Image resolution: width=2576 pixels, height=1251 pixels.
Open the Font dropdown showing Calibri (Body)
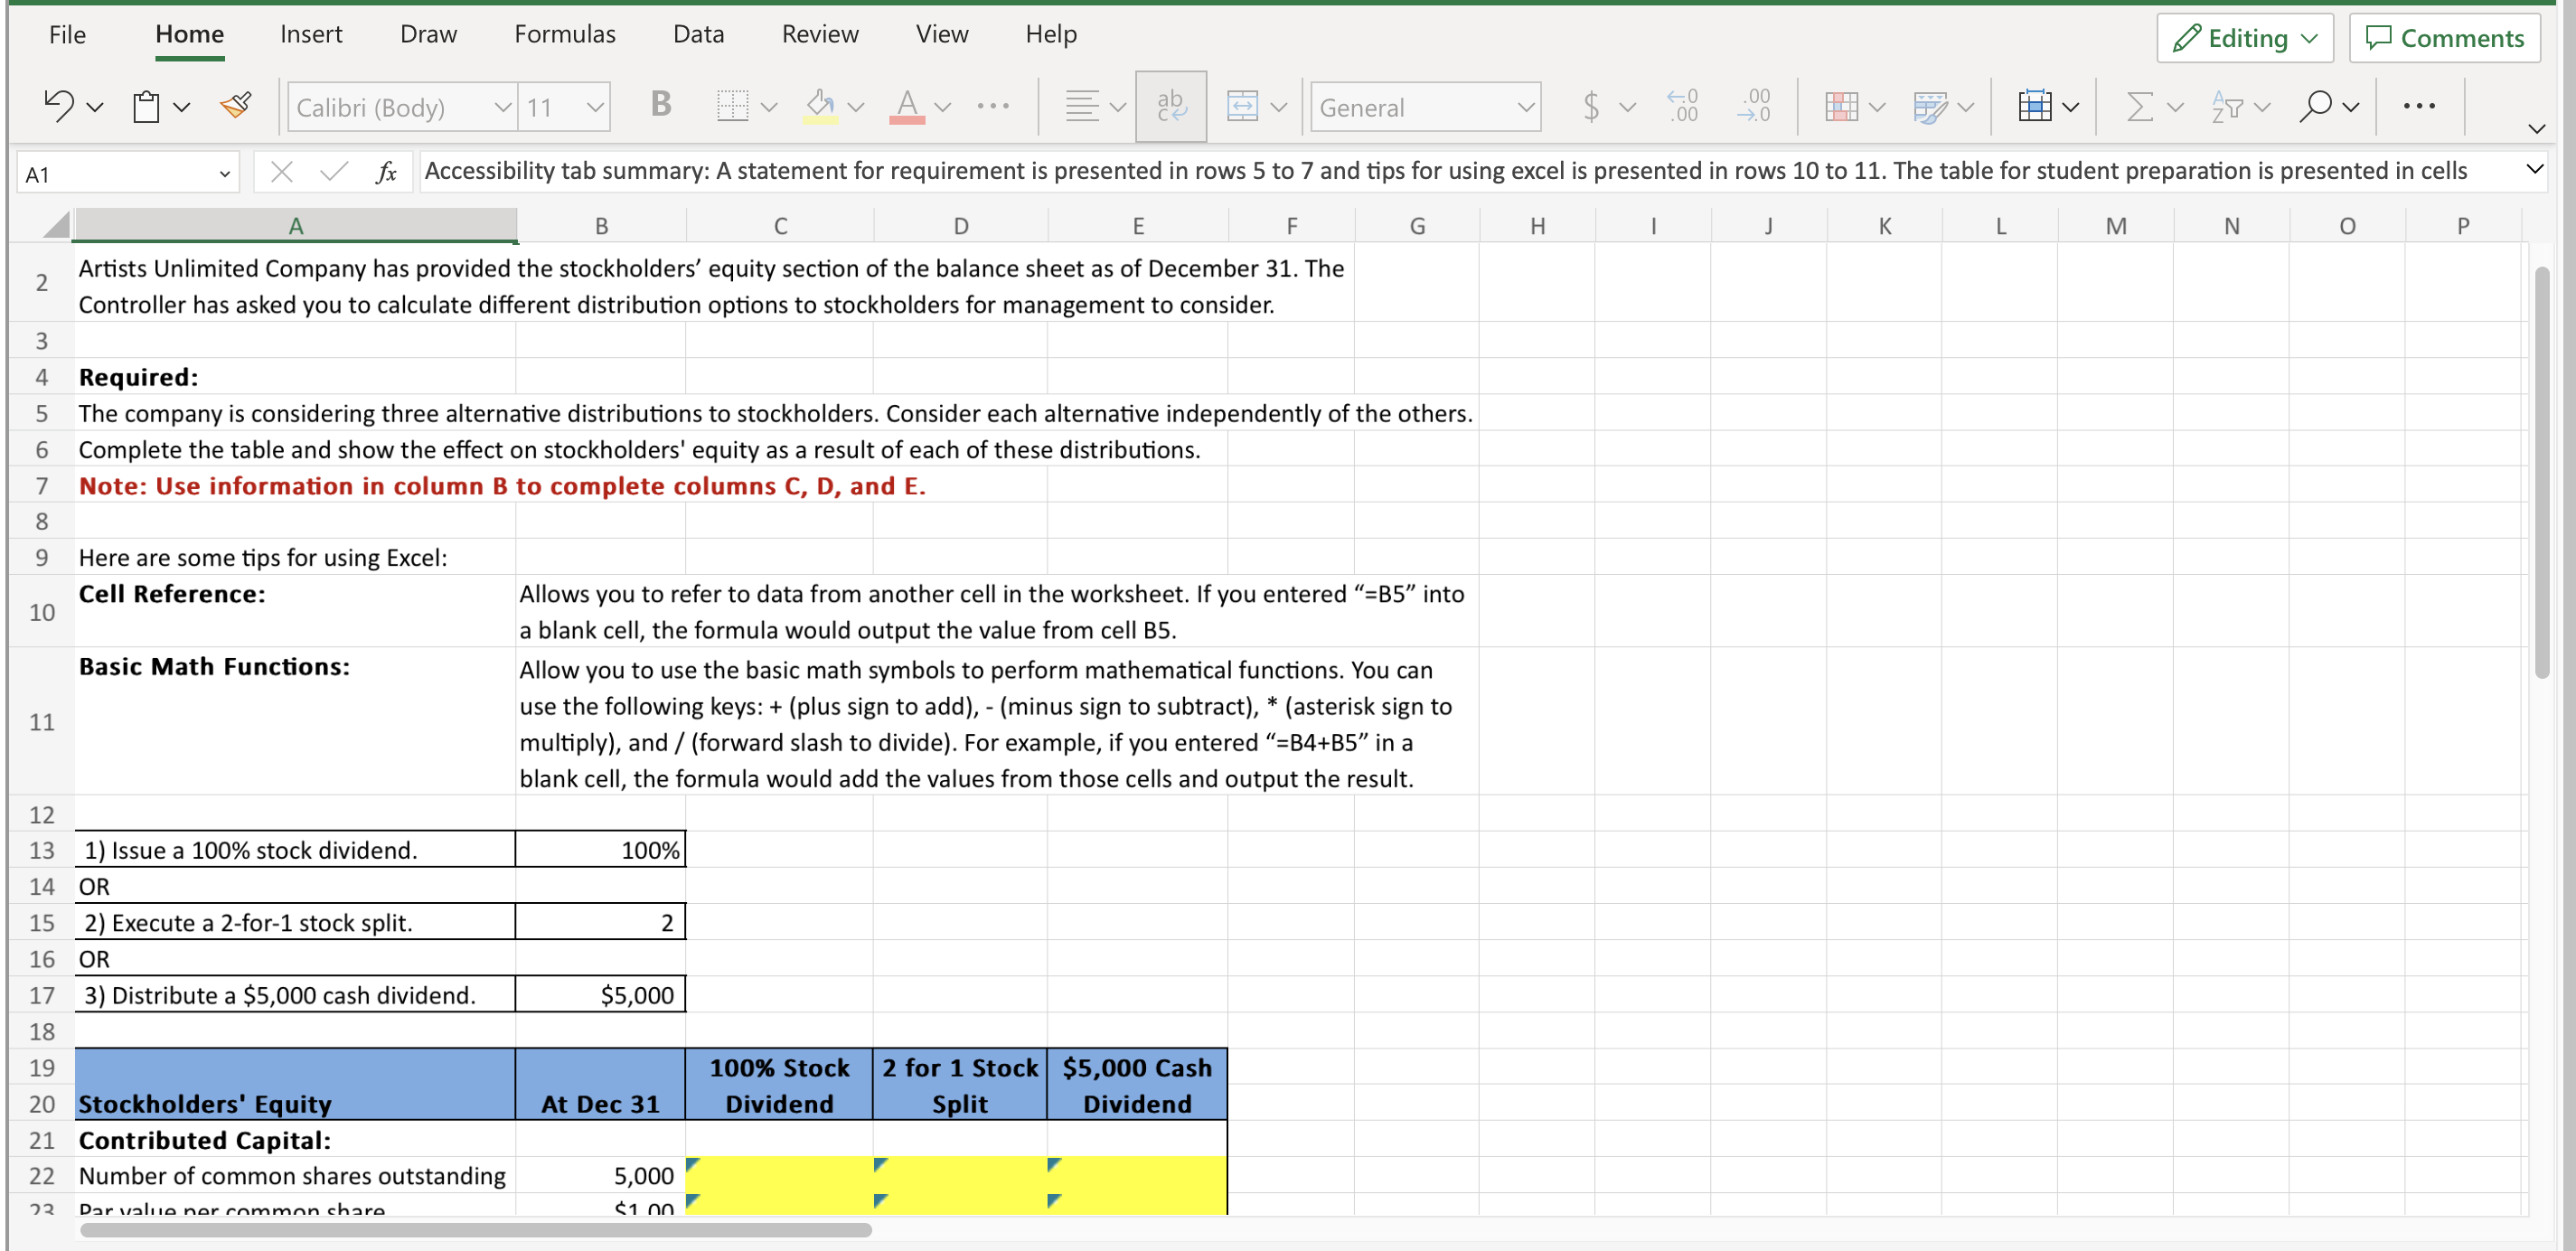point(400,107)
